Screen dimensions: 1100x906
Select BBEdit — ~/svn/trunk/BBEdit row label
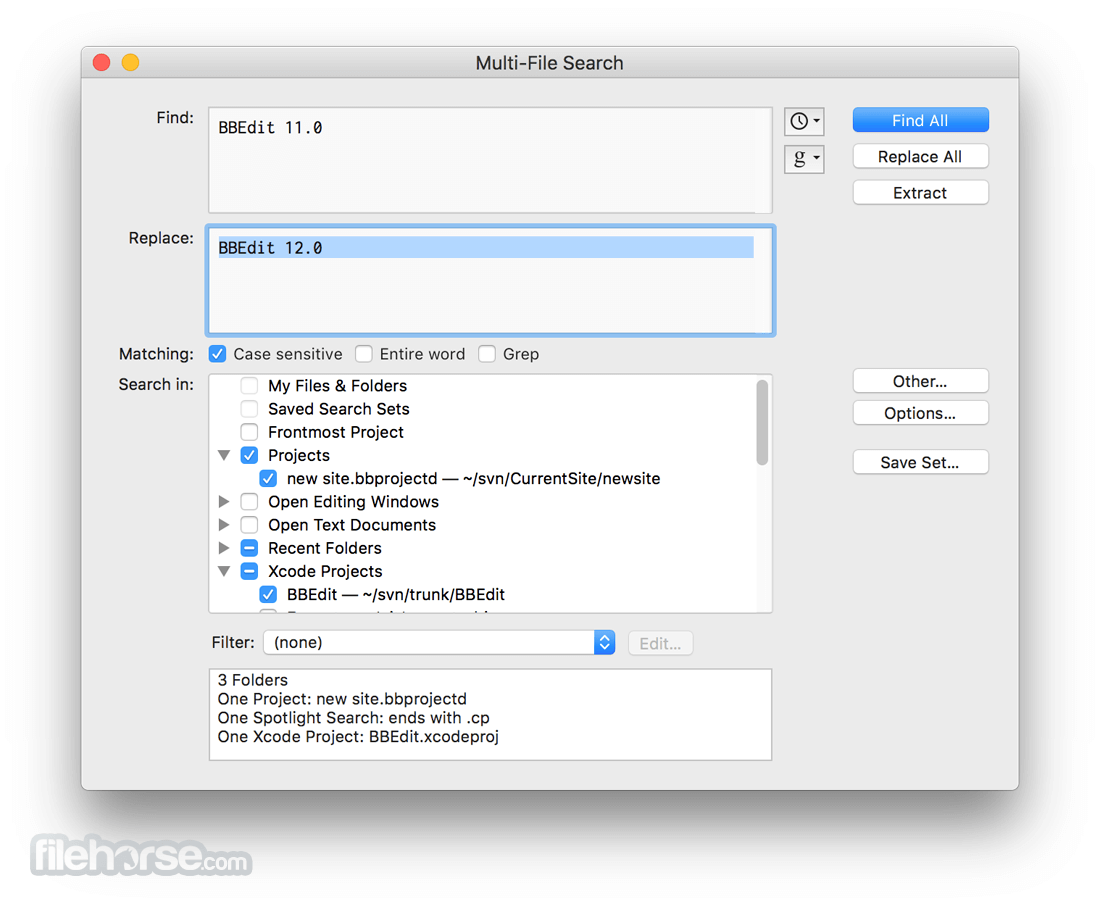pos(396,594)
